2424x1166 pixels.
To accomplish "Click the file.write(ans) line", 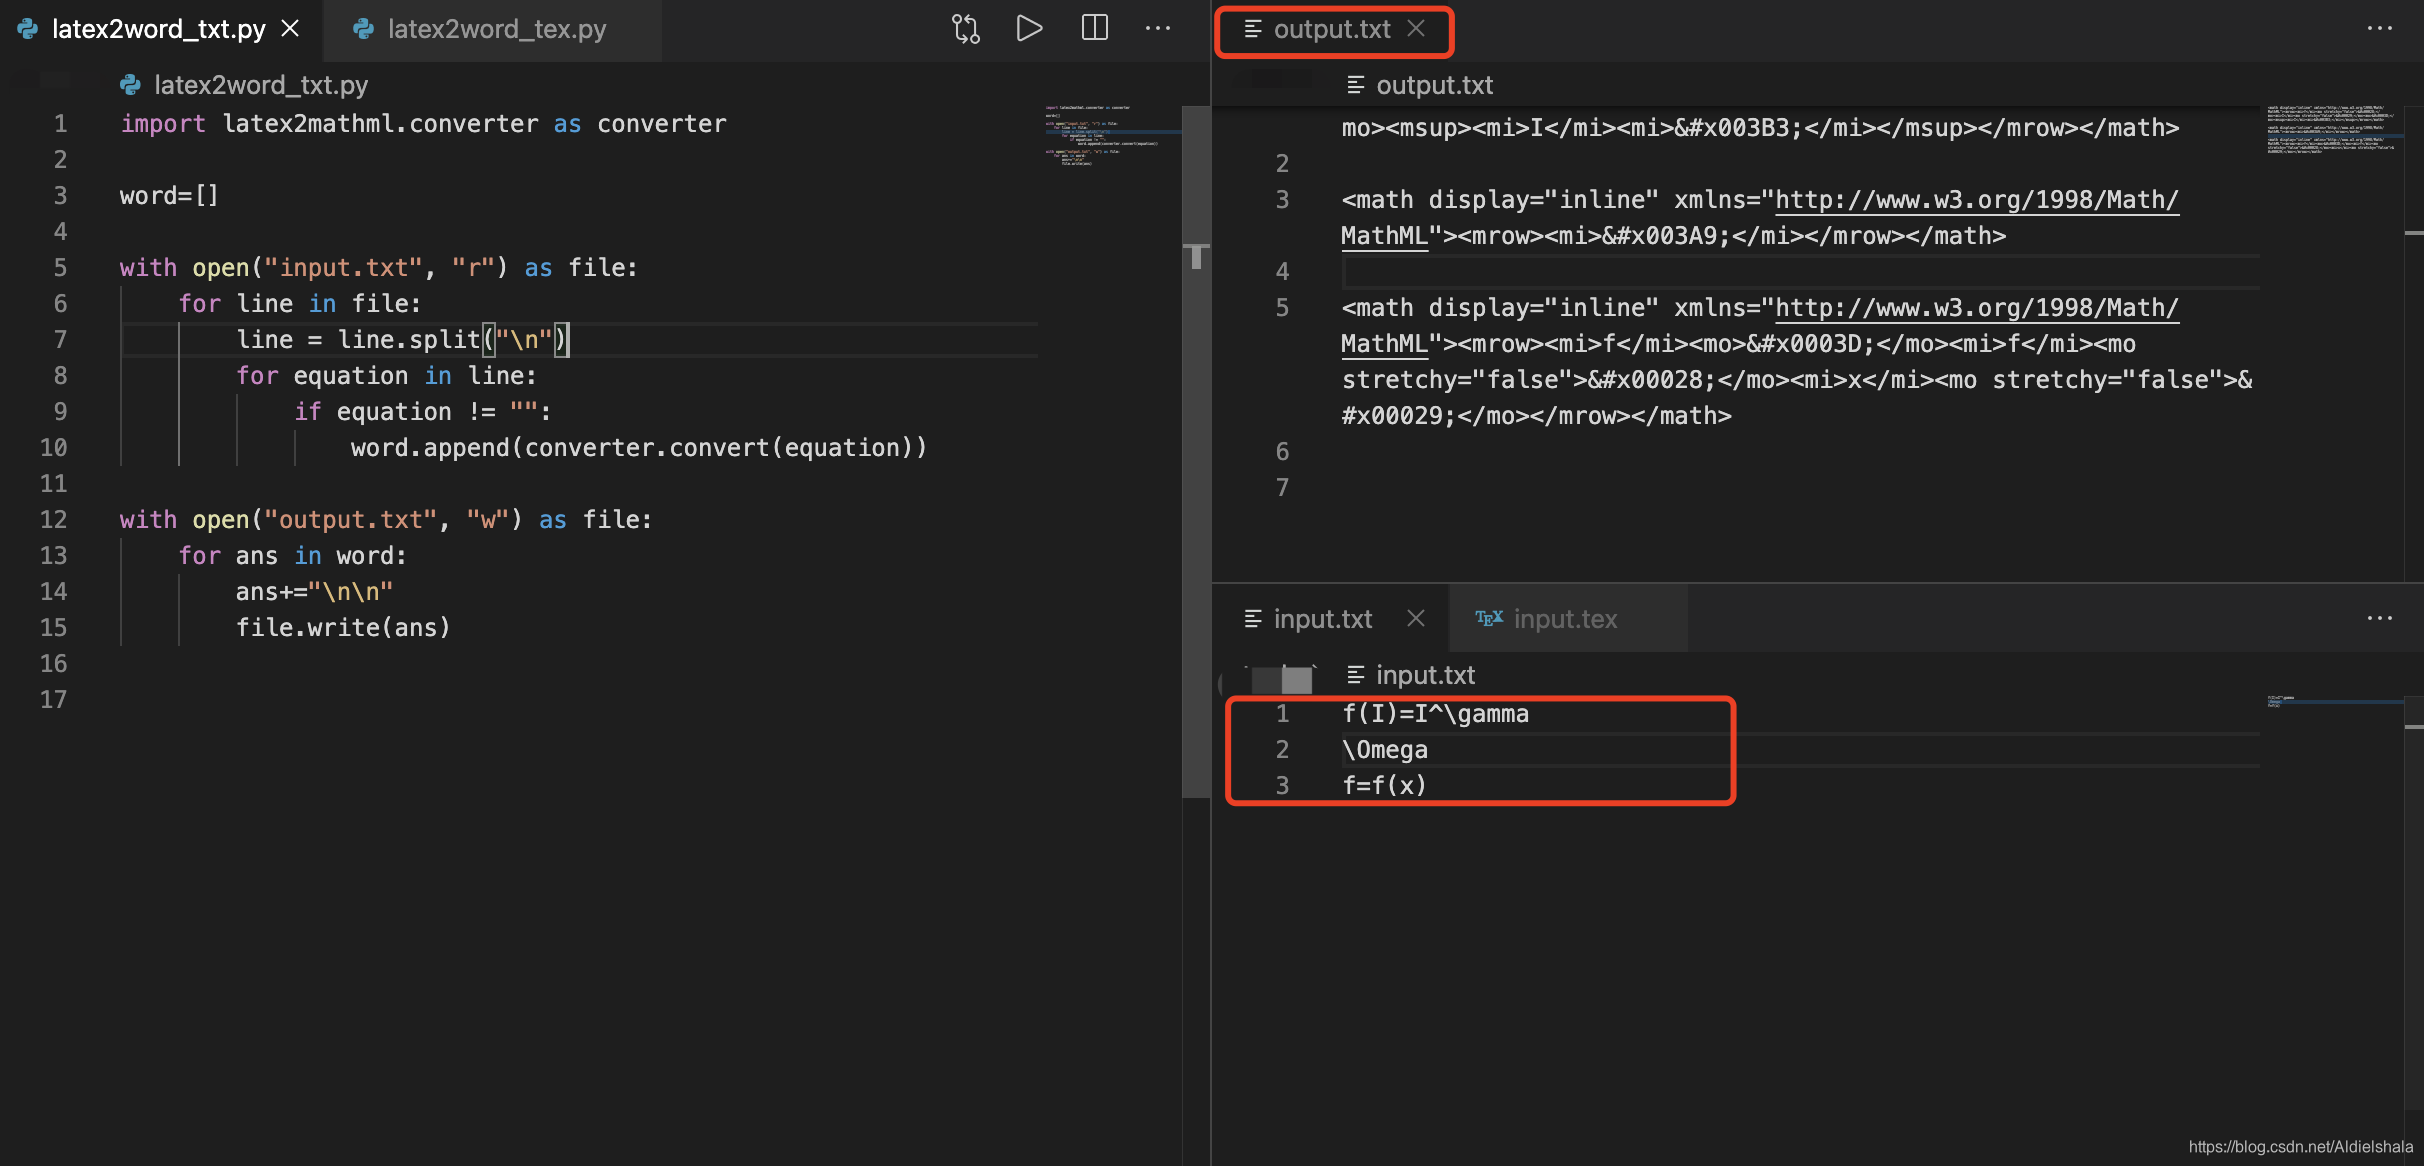I will (343, 628).
